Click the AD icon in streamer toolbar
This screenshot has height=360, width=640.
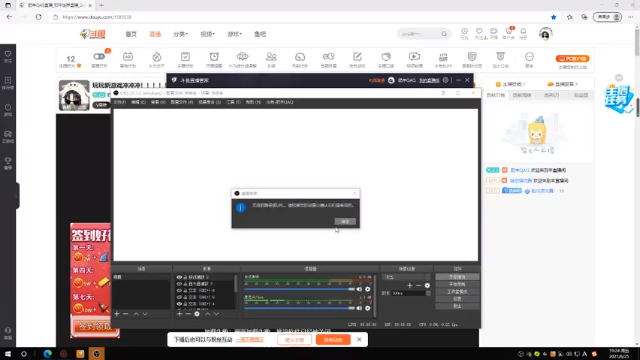[x=128, y=57]
